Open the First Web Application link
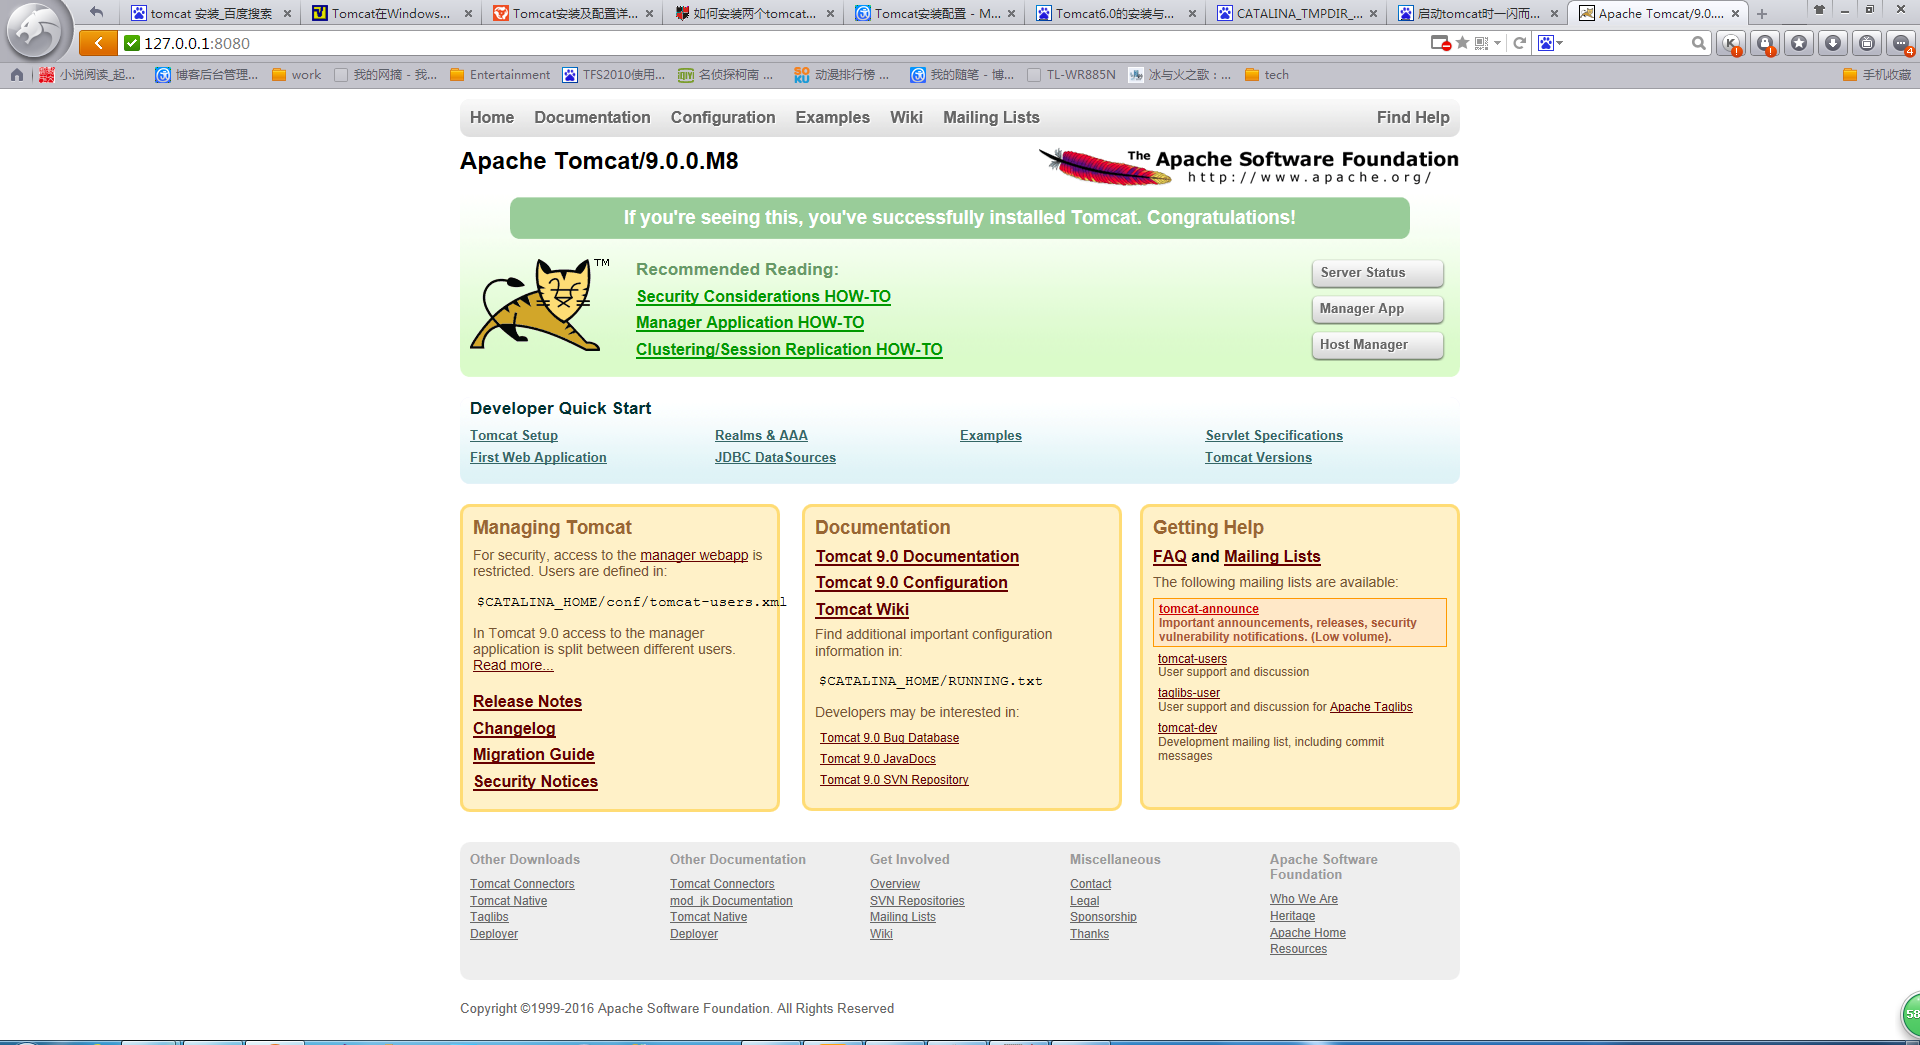1920x1045 pixels. coord(538,457)
